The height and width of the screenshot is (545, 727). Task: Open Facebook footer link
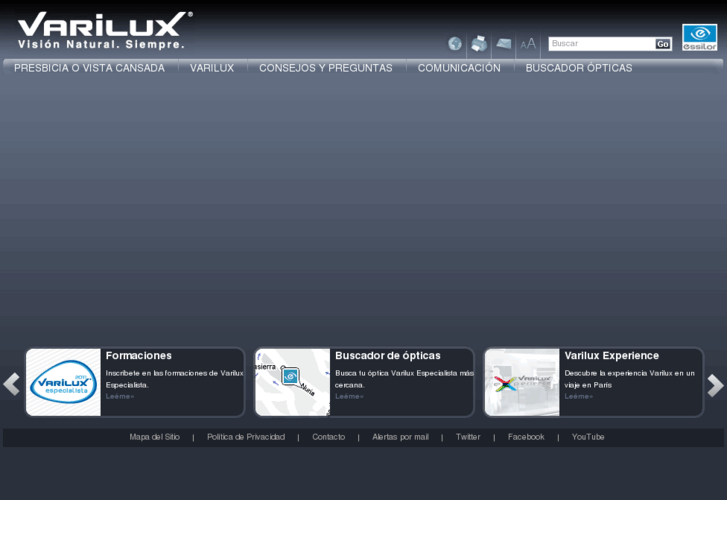[x=526, y=437]
